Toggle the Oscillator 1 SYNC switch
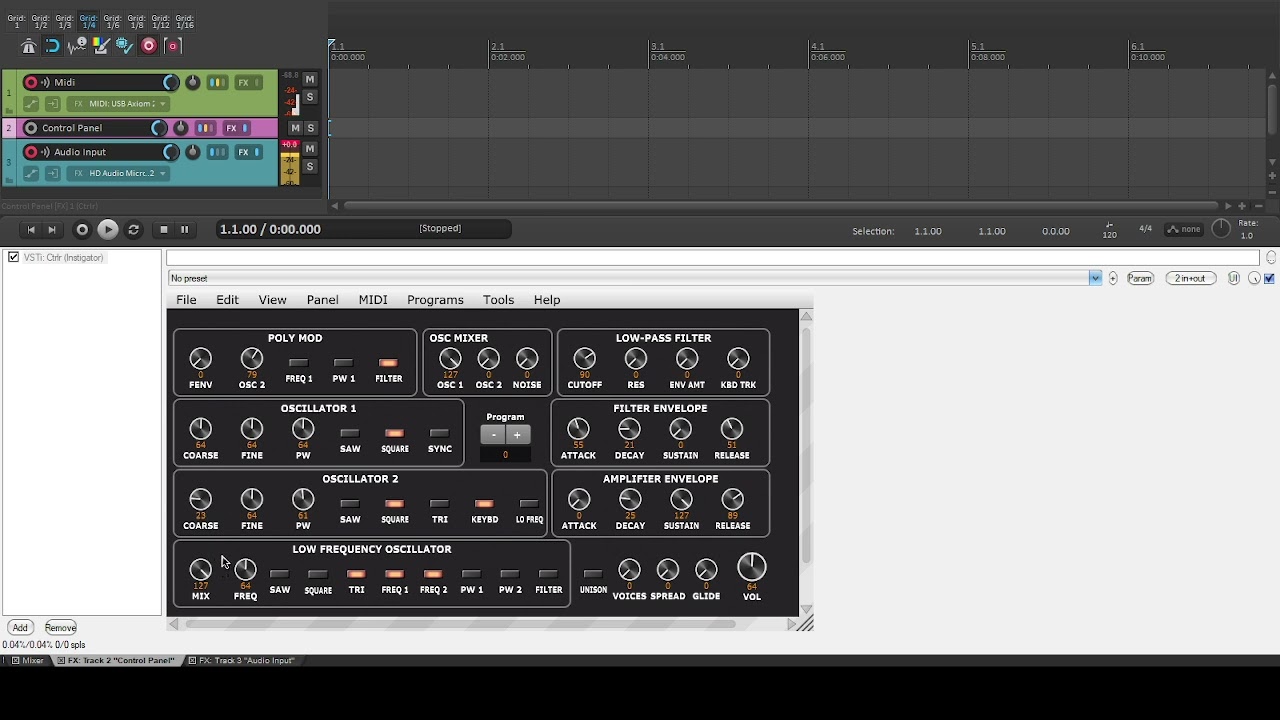Viewport: 1280px width, 720px height. 439,434
